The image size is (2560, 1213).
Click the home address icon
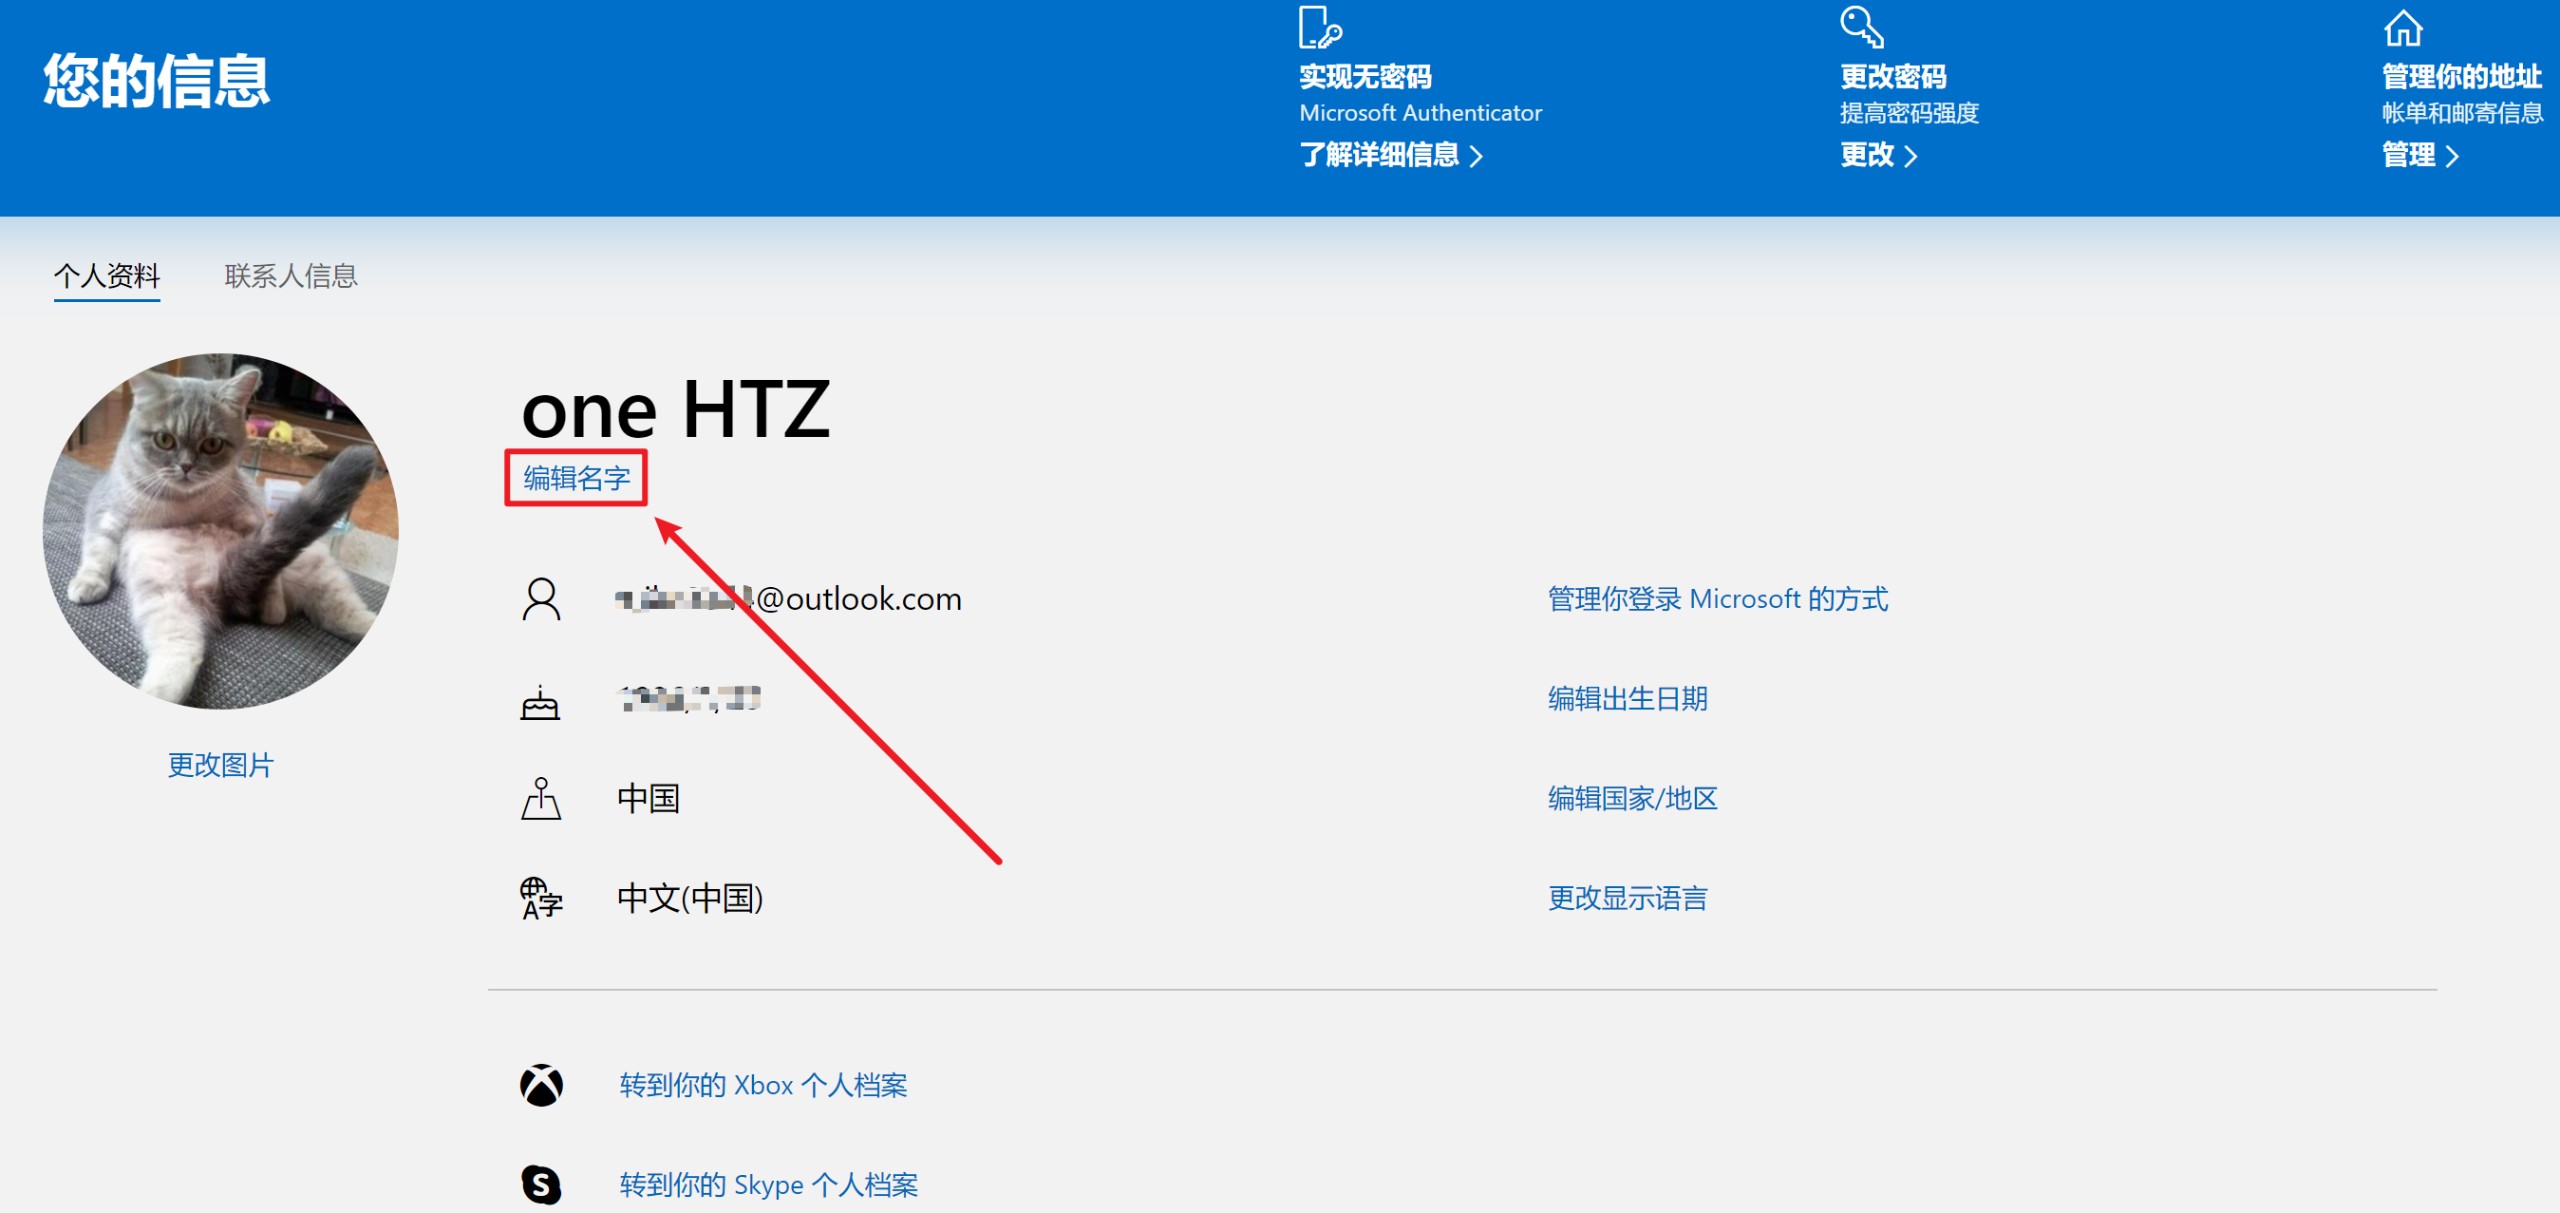pos(2403,29)
